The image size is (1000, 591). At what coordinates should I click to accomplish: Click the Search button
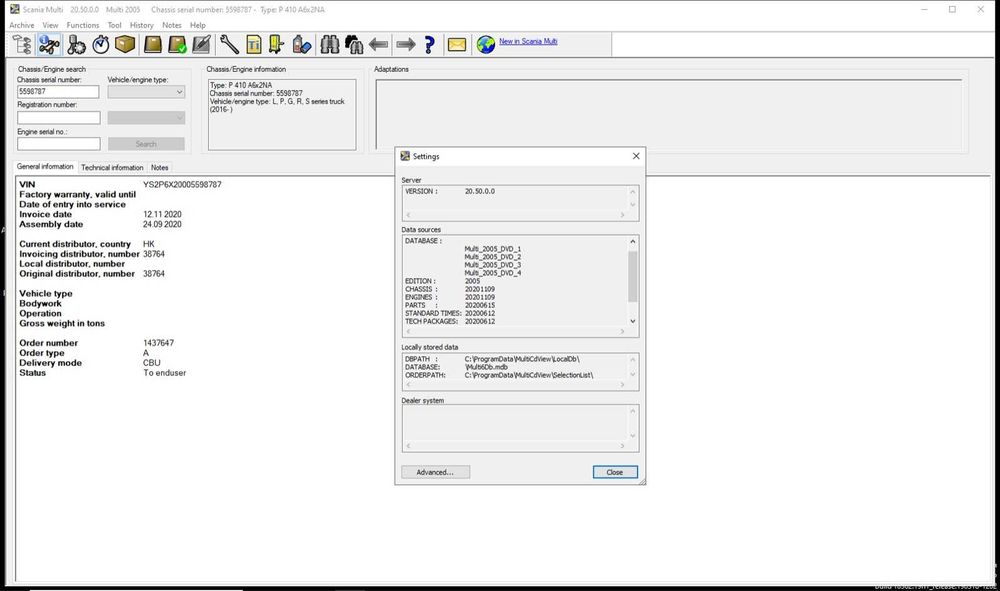[x=146, y=144]
